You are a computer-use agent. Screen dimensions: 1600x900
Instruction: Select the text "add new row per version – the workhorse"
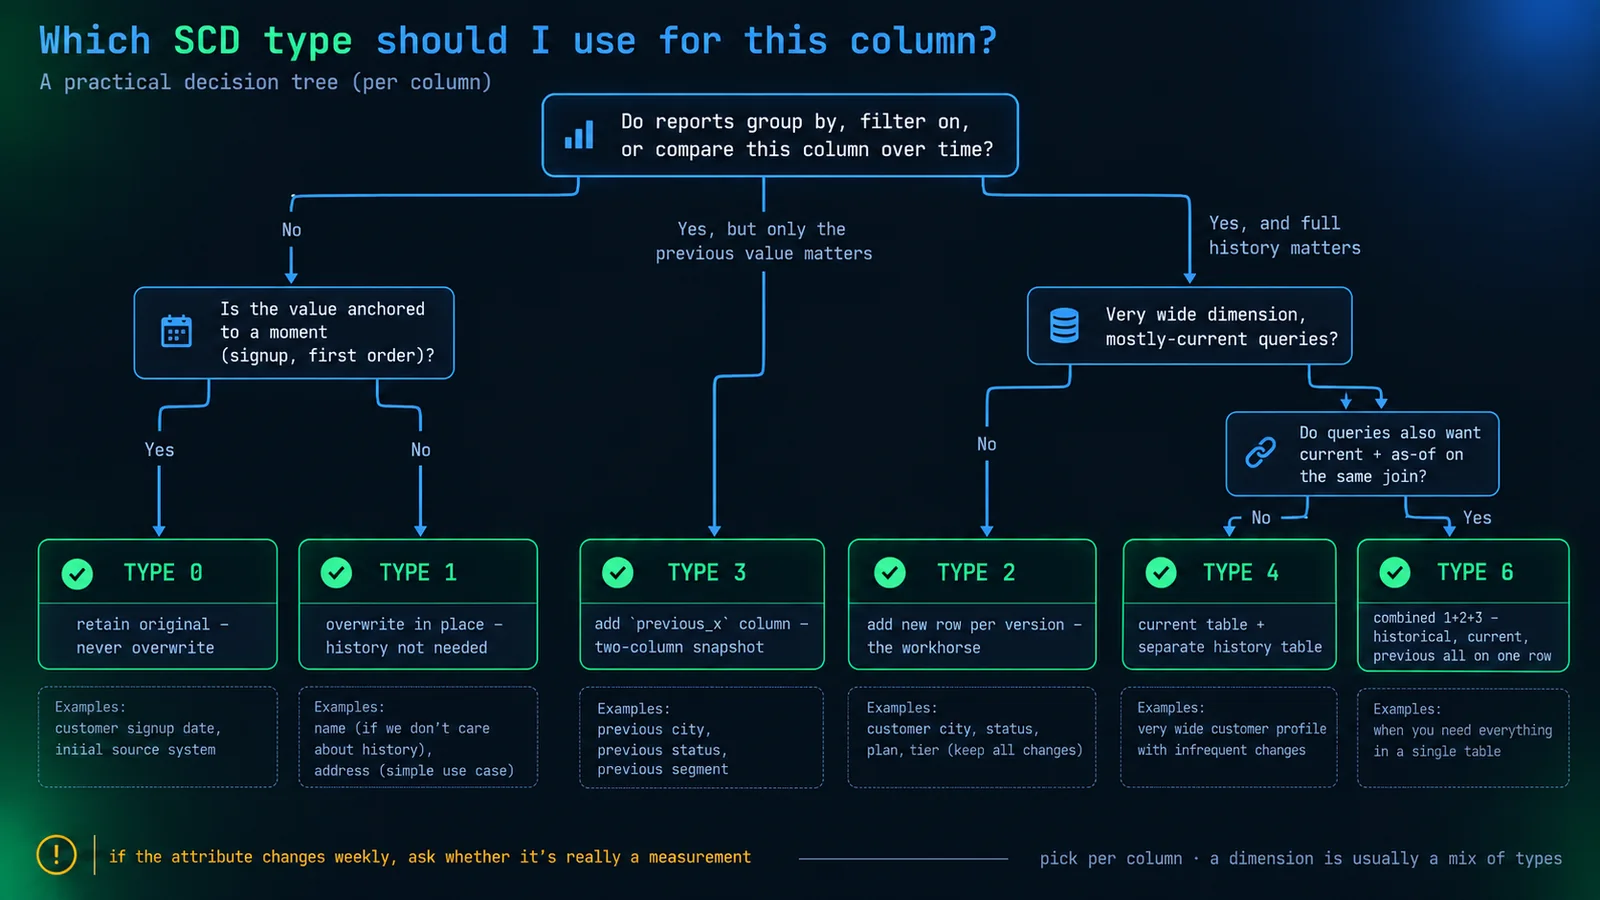pyautogui.click(x=975, y=636)
